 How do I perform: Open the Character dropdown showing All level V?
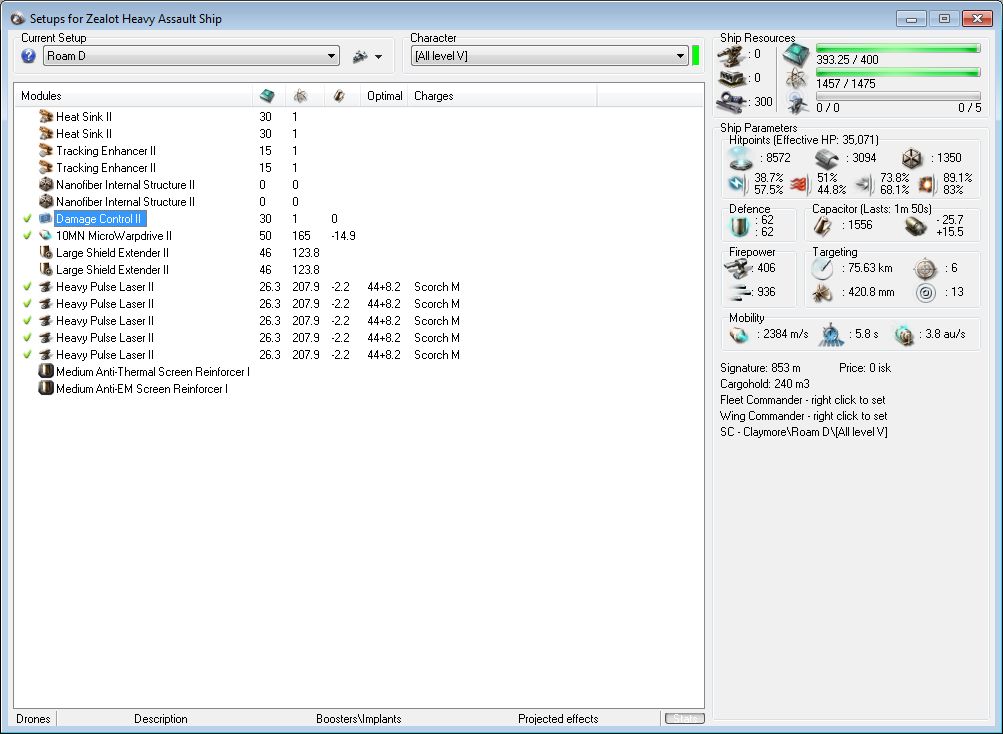coord(549,56)
